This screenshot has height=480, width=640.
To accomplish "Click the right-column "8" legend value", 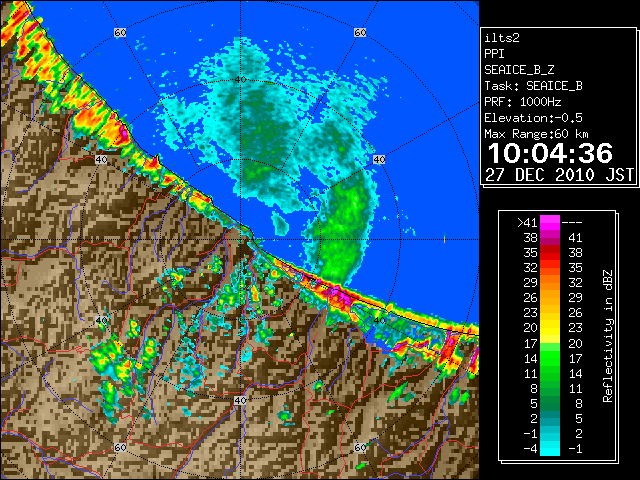I will (x=578, y=403).
